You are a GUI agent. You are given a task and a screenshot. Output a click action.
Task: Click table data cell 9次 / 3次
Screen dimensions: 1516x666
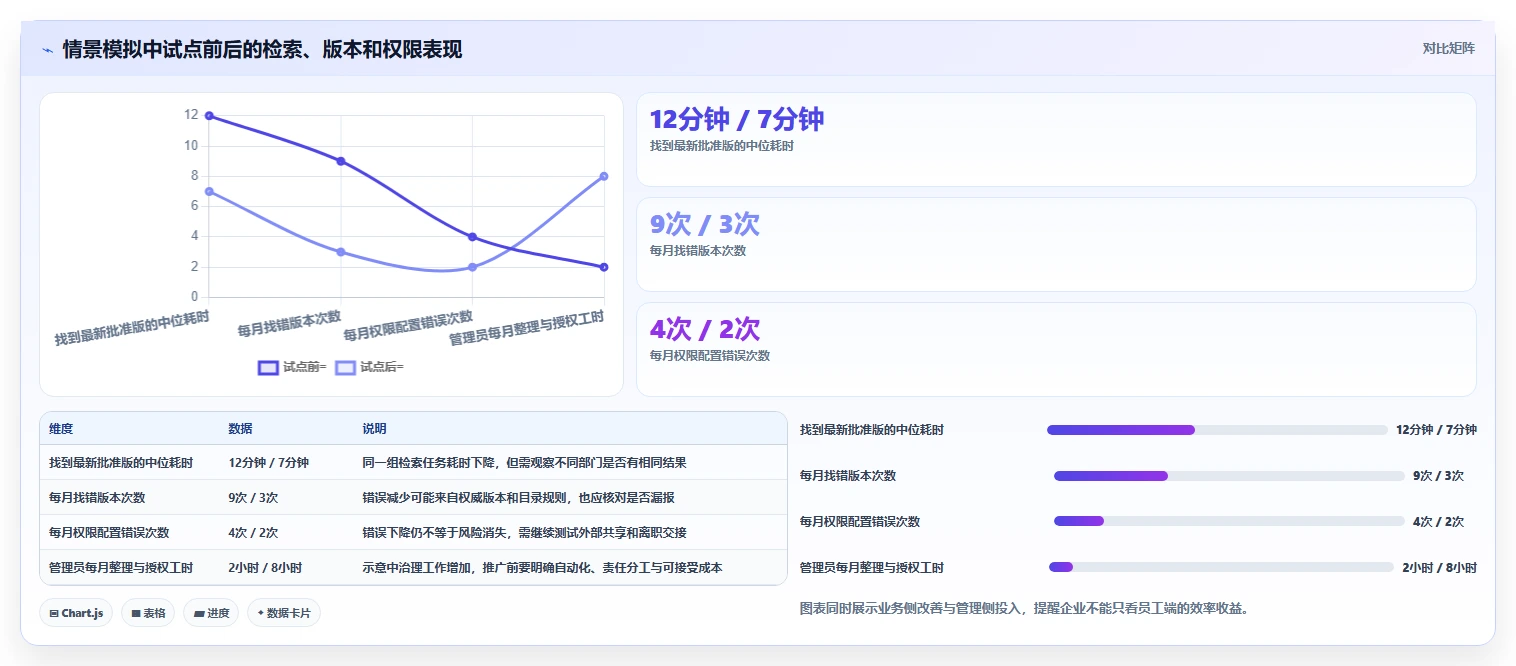coord(253,498)
